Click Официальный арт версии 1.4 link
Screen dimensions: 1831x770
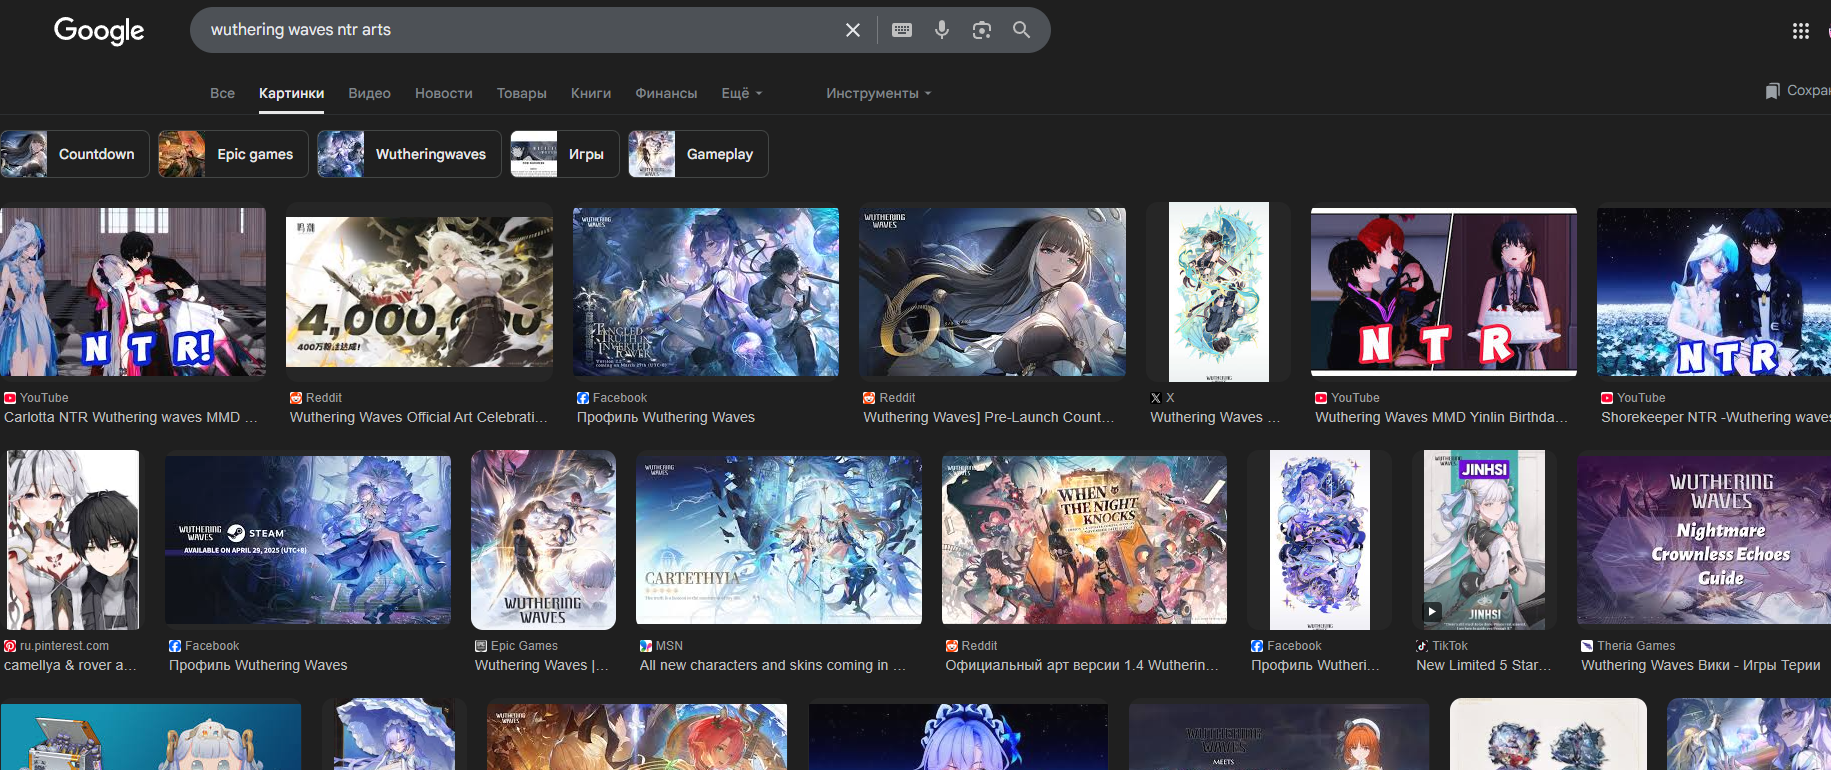pos(1082,665)
